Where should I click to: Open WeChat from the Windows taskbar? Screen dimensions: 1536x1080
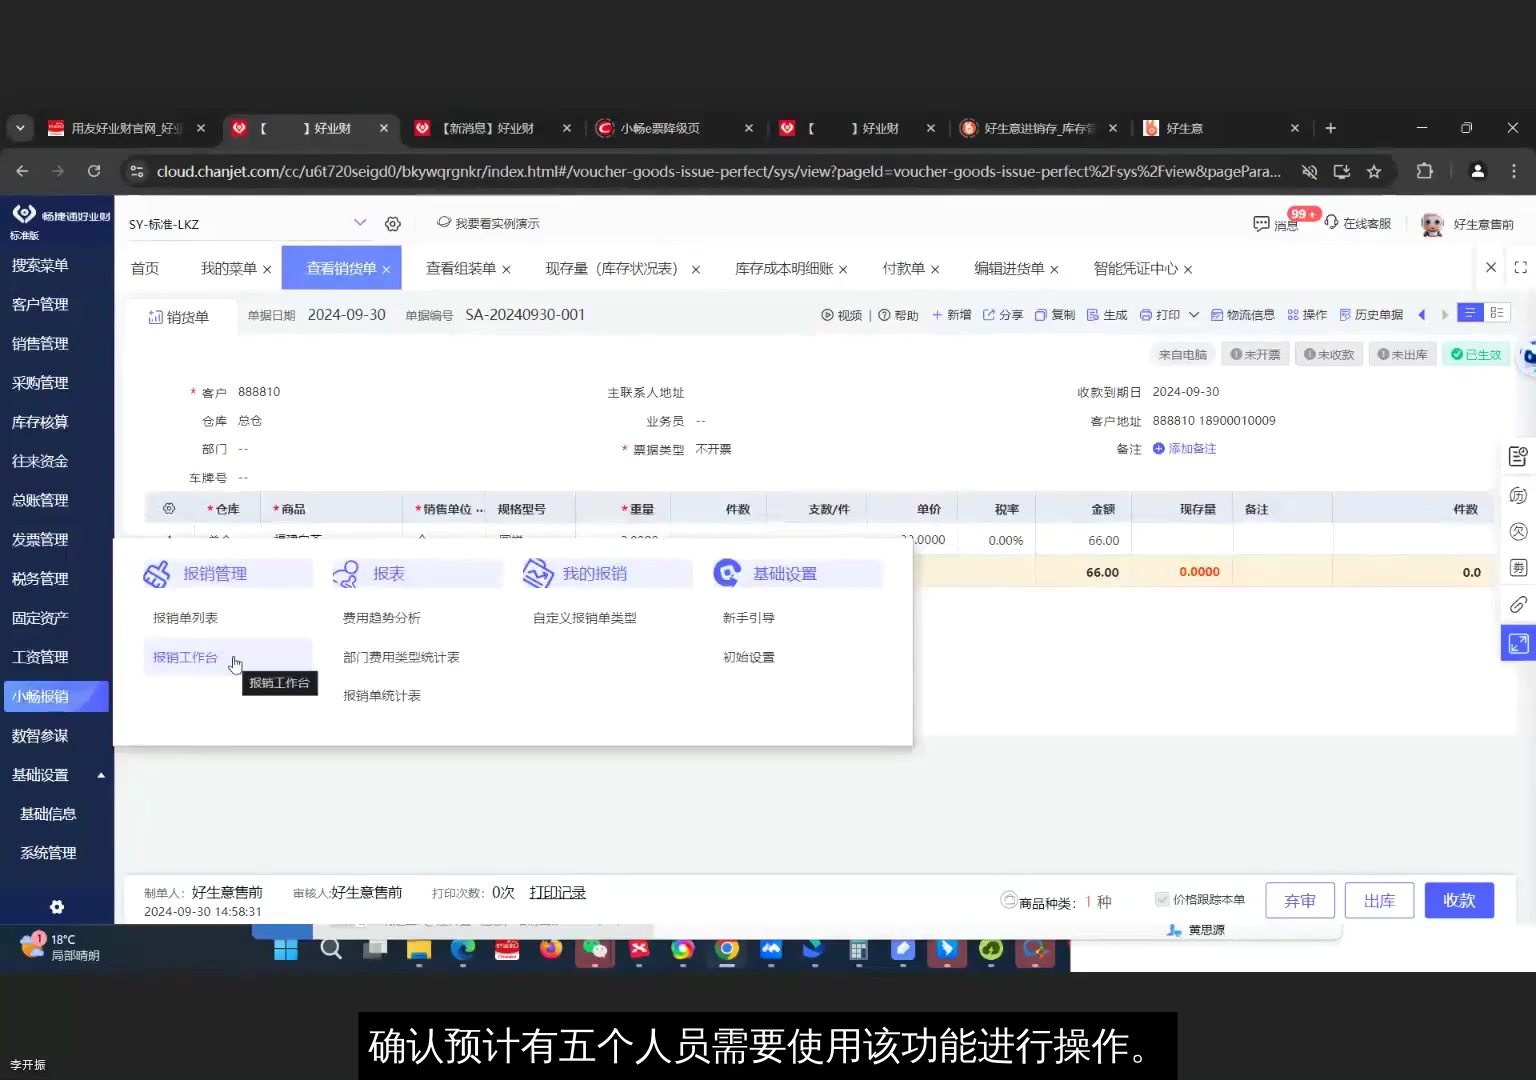point(596,950)
